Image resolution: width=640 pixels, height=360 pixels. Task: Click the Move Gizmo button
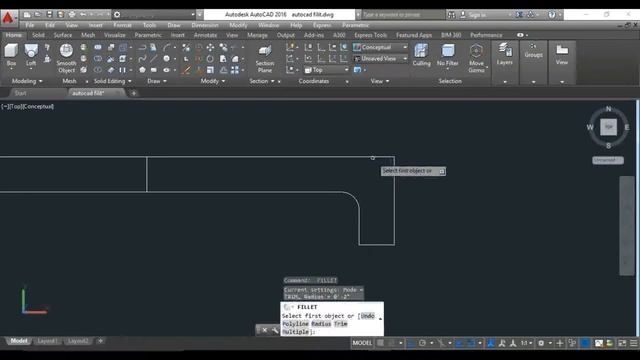pyautogui.click(x=476, y=58)
